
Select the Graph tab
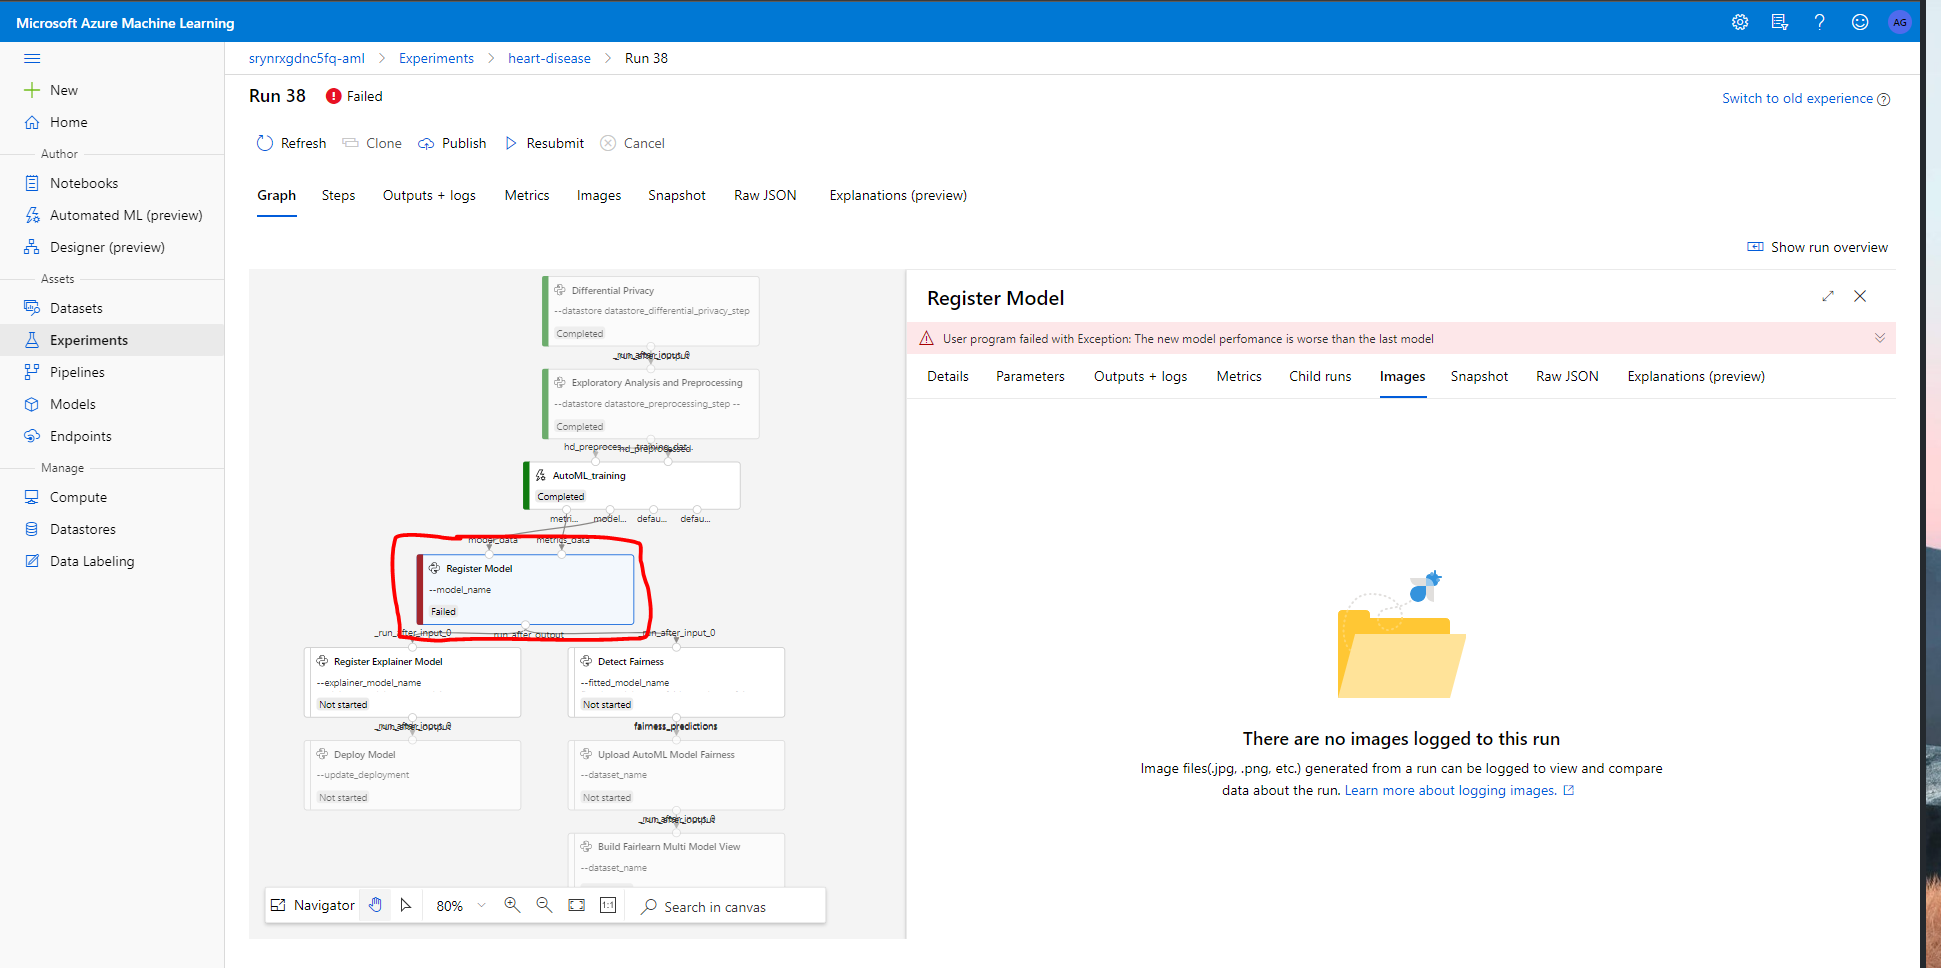(x=276, y=195)
